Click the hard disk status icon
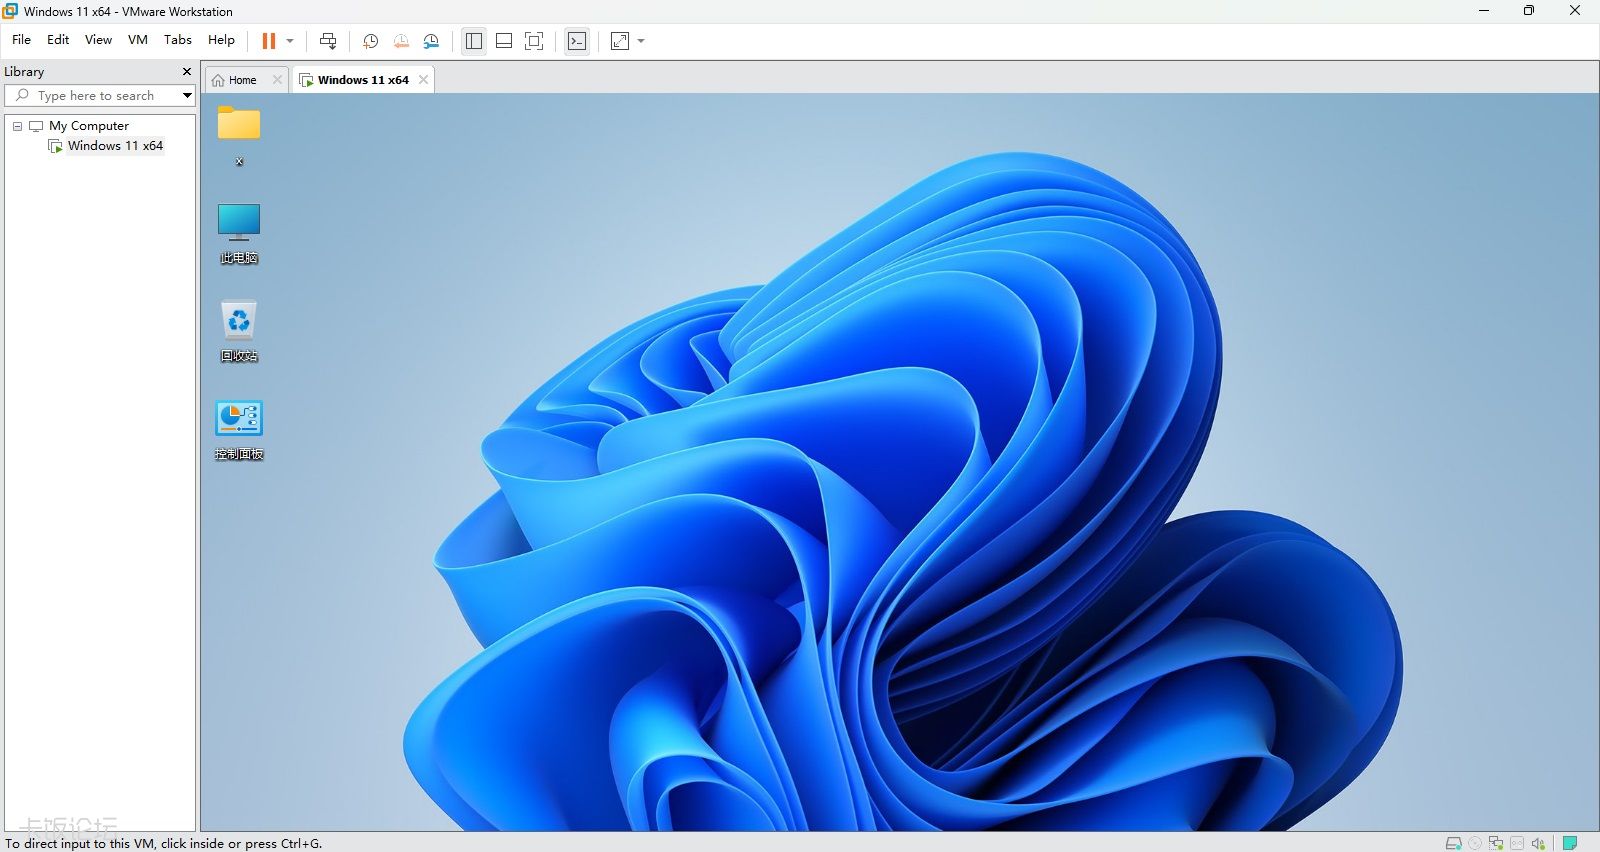Viewport: 1600px width, 852px height. (1454, 843)
